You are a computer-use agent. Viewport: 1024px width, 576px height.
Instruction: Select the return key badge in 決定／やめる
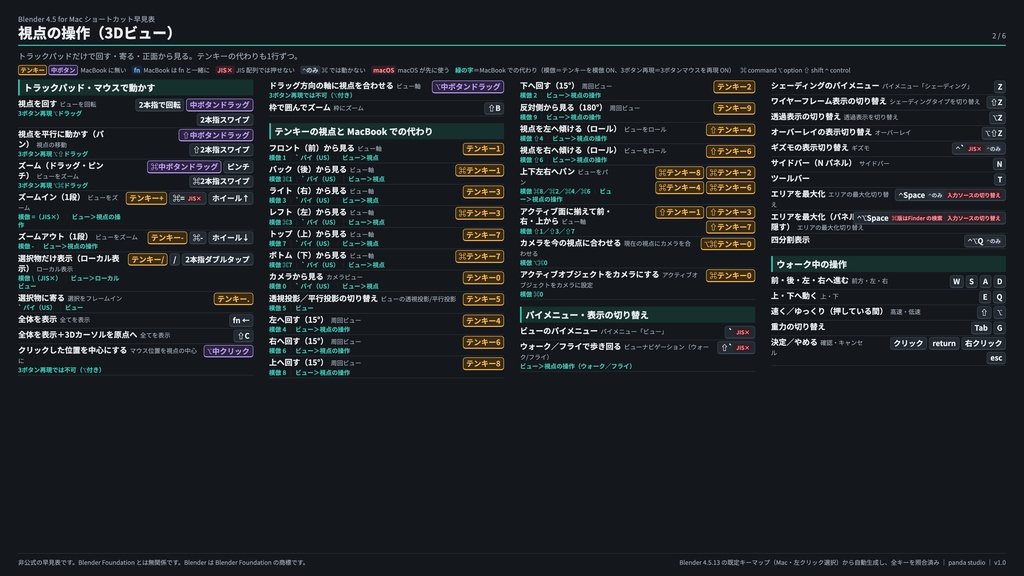click(x=944, y=343)
